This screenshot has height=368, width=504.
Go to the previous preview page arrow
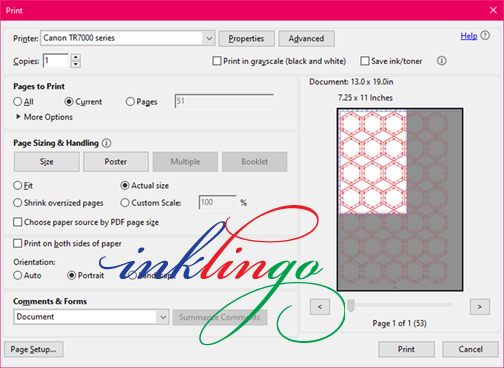pos(320,307)
